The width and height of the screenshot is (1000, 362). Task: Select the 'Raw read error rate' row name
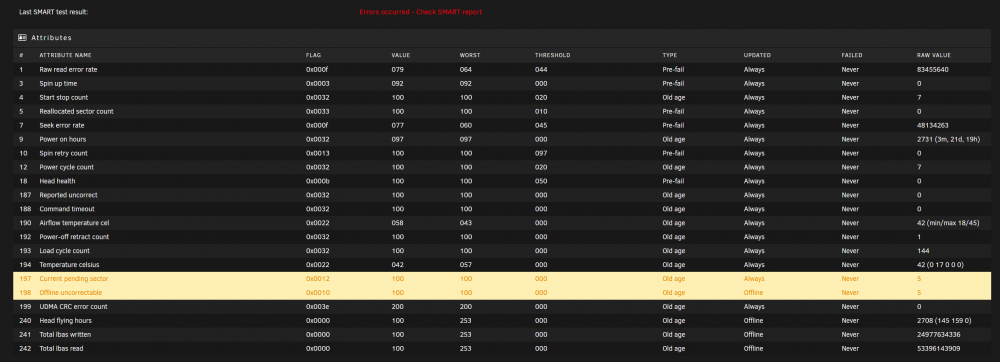(68, 69)
